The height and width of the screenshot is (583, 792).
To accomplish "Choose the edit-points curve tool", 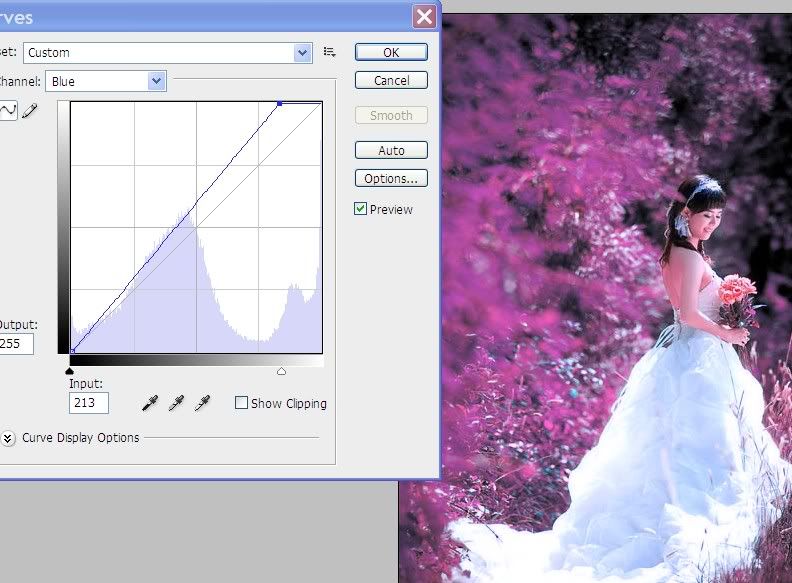I will [x=8, y=112].
